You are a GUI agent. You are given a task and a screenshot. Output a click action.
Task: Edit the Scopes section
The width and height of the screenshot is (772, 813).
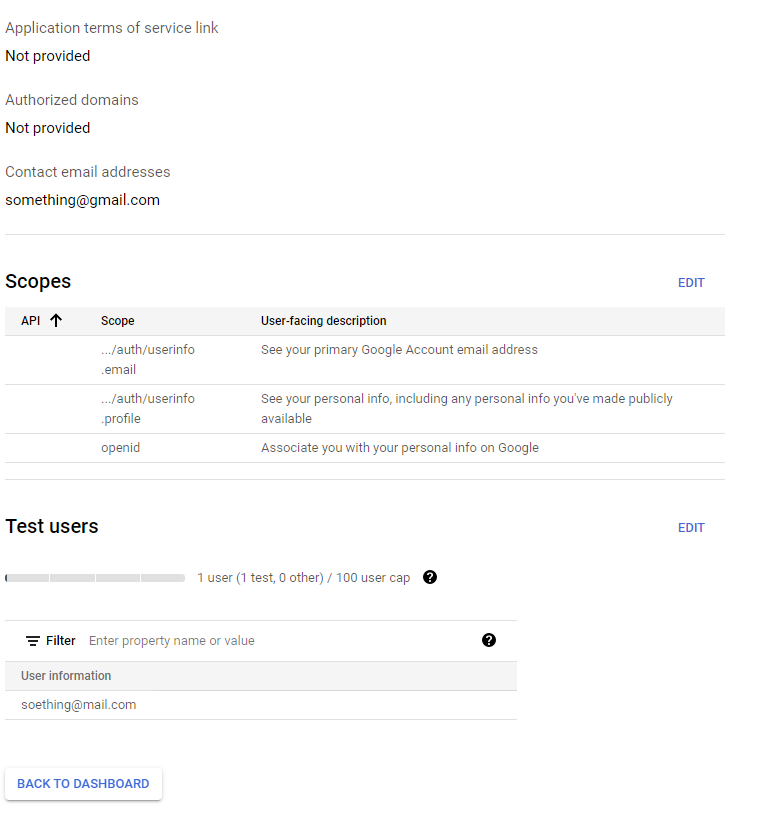point(691,283)
